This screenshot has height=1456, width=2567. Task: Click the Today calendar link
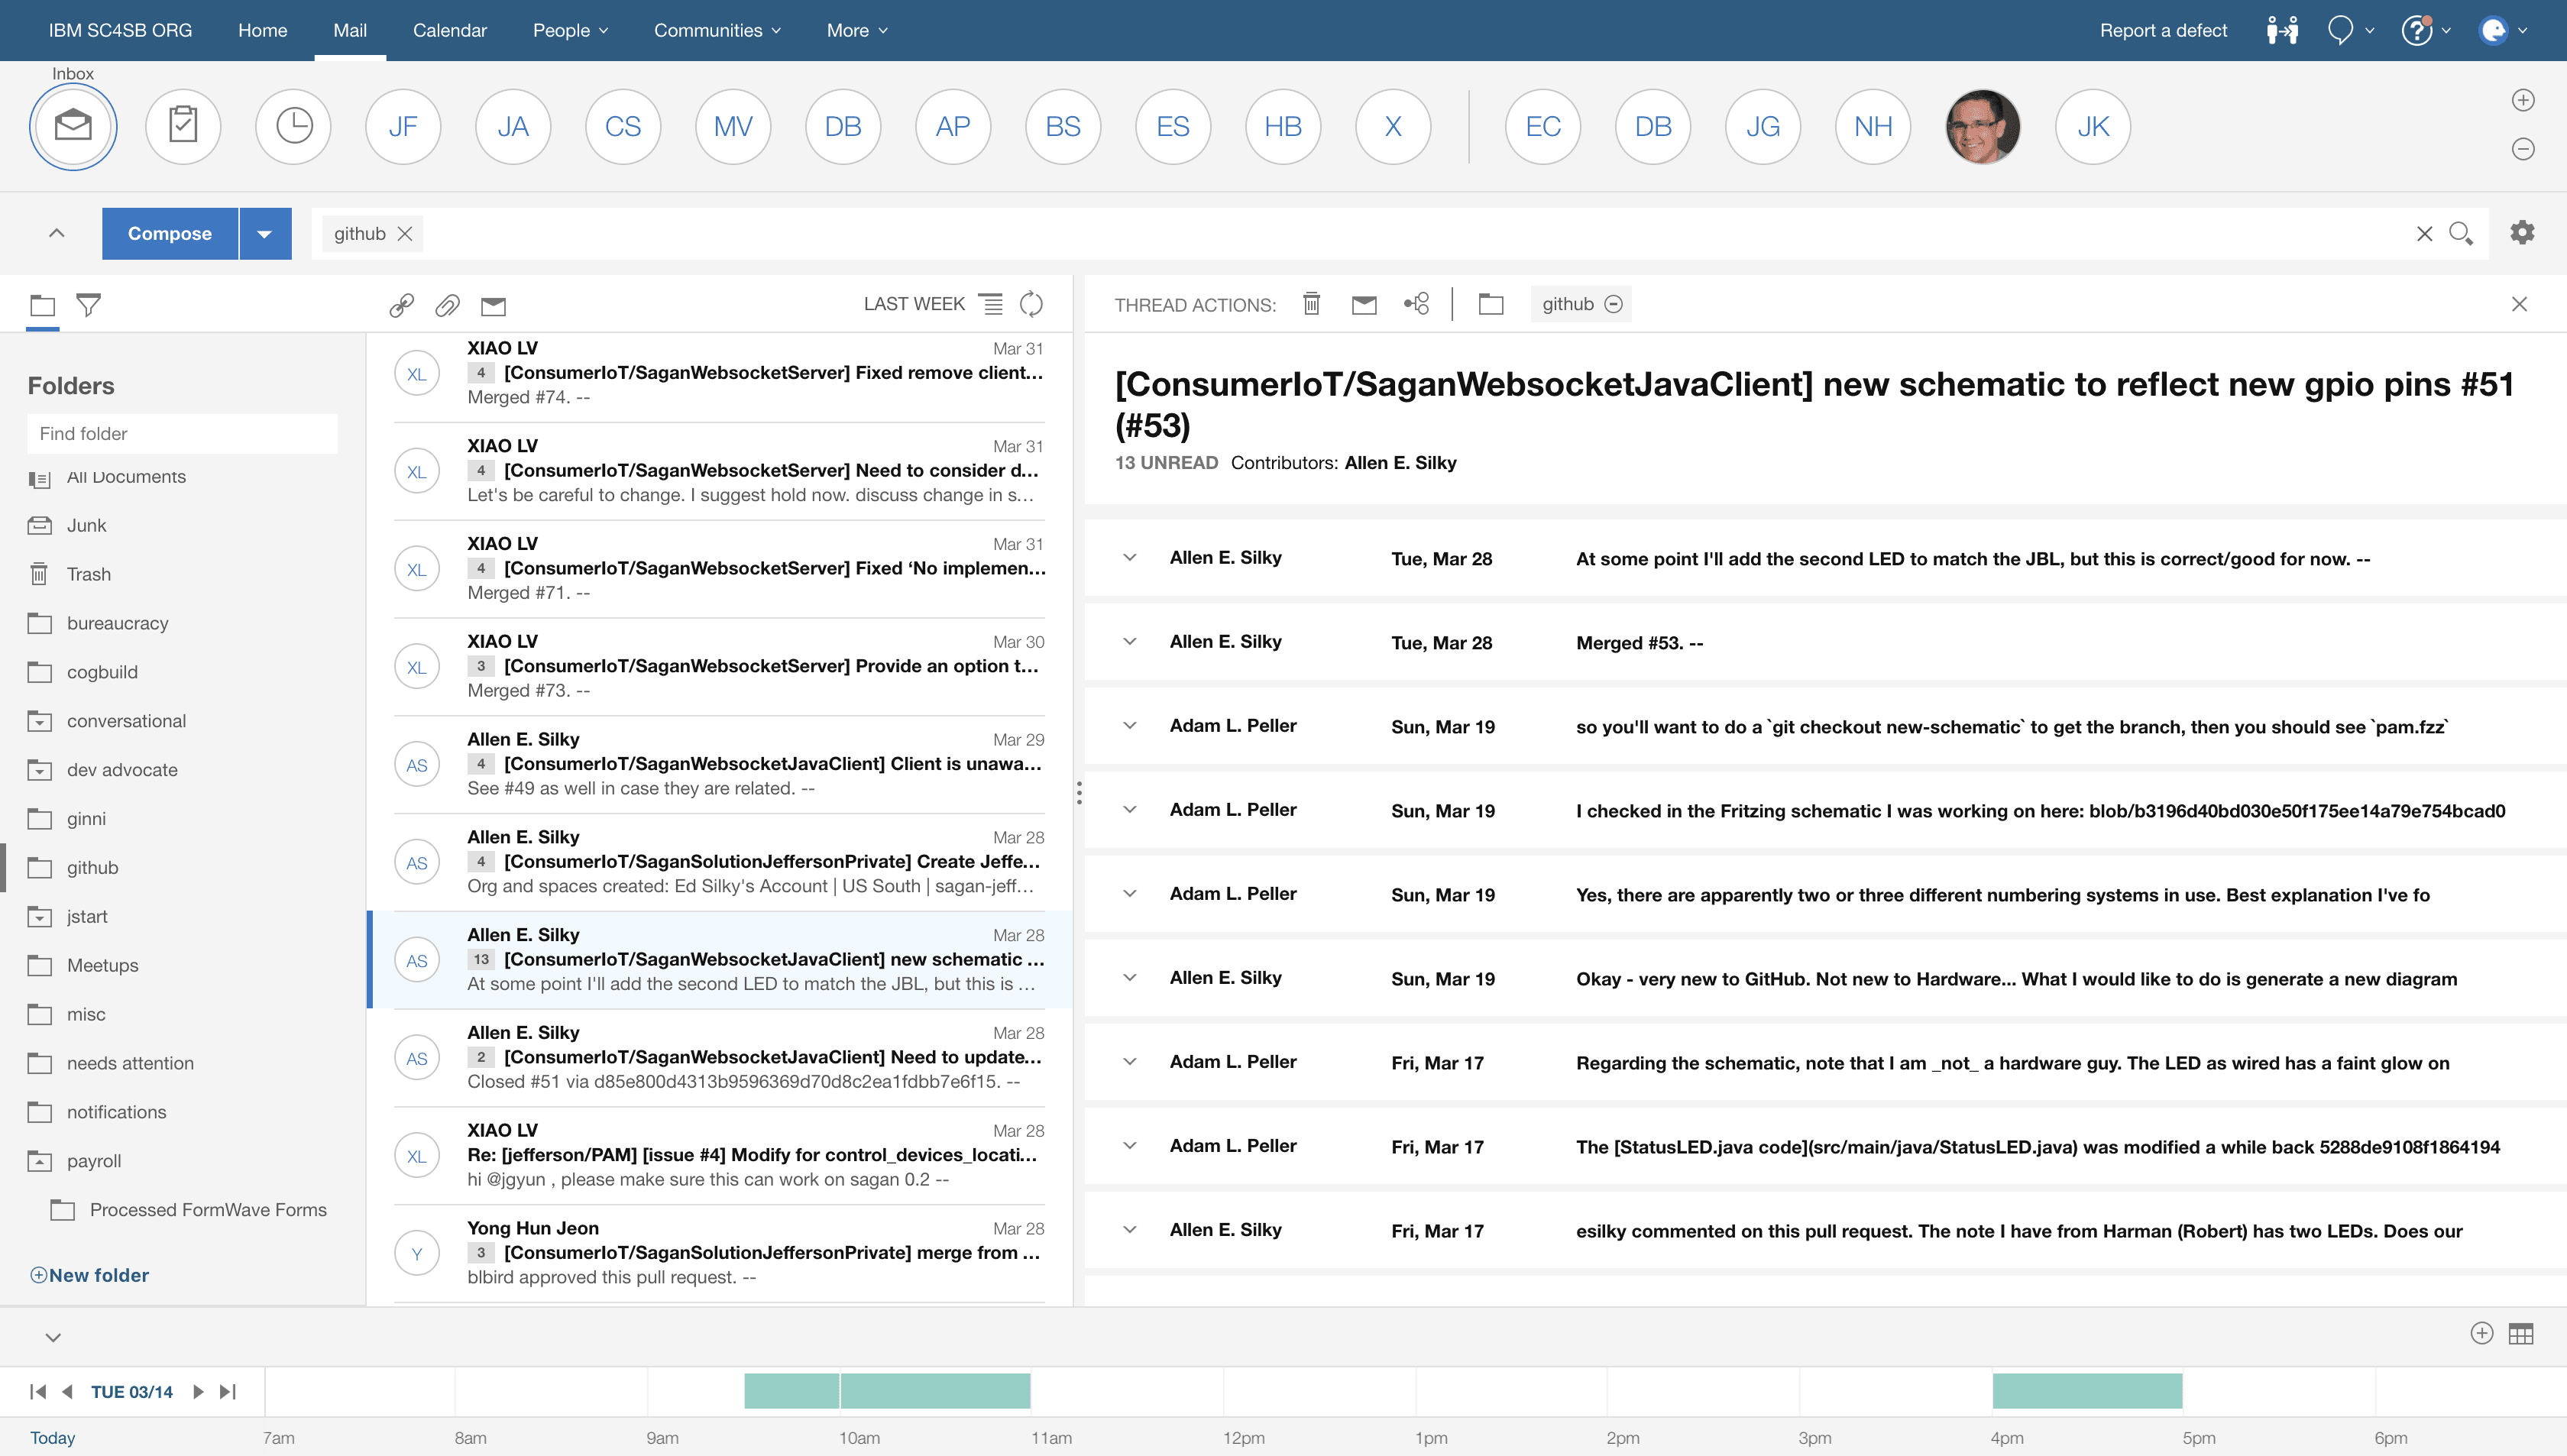pos(53,1438)
